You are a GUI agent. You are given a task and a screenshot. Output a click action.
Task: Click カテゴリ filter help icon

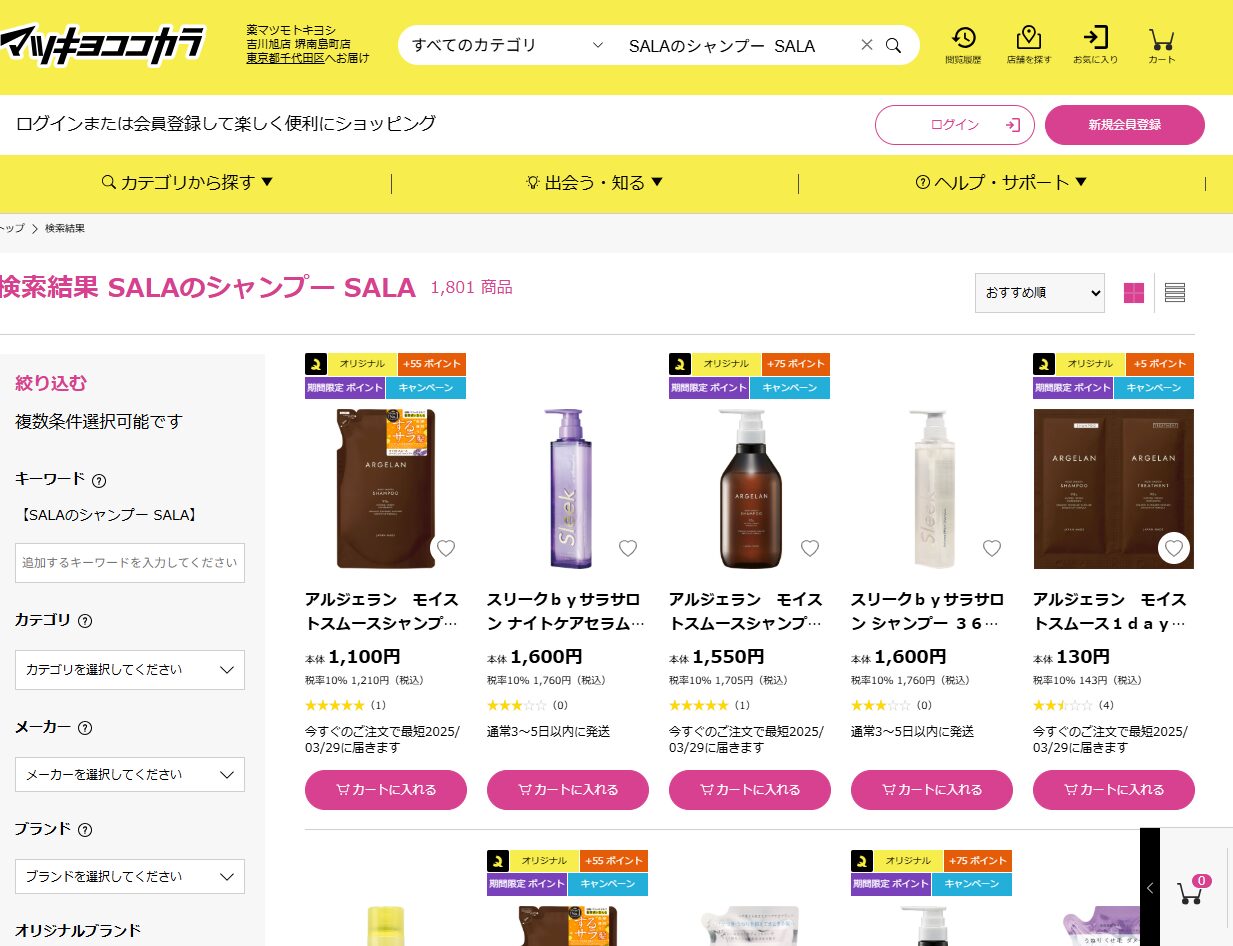pos(85,621)
